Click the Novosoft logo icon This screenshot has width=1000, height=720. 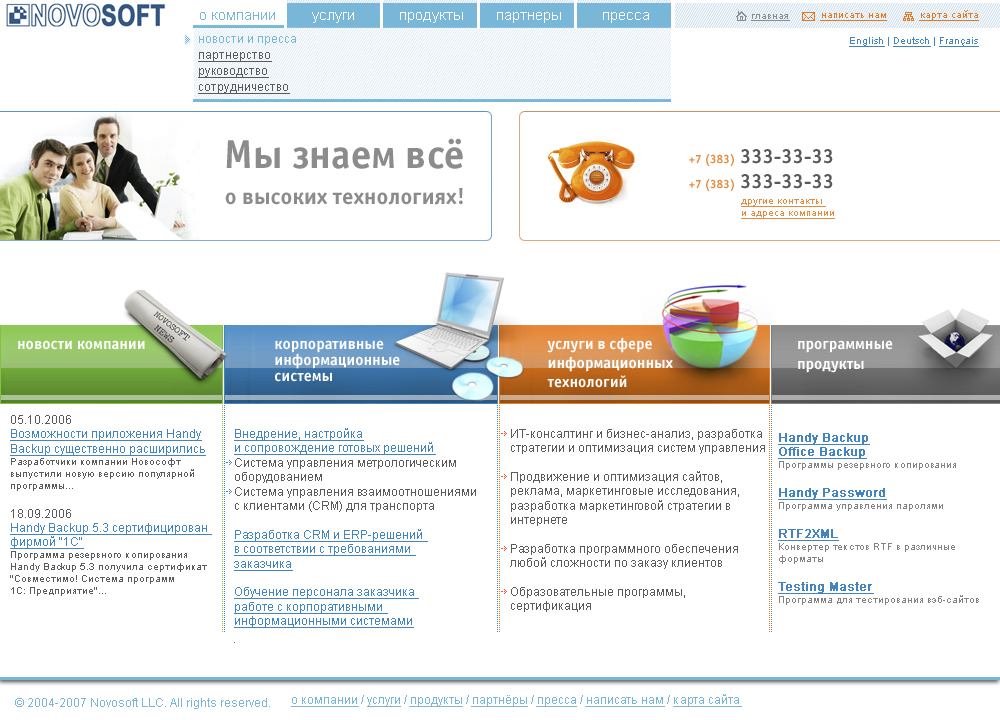16,15
